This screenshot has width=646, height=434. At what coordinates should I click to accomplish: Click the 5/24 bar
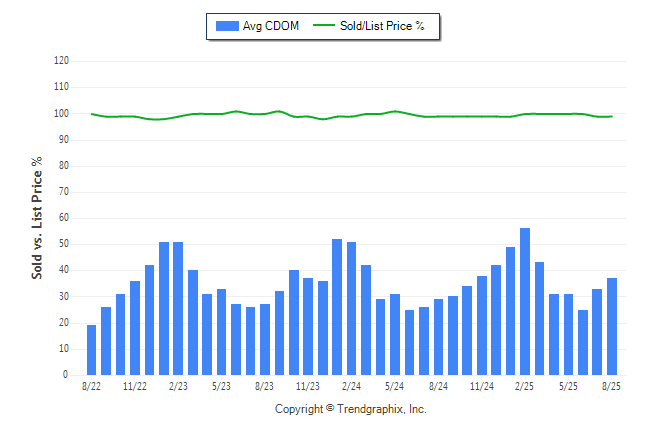[x=395, y=334]
